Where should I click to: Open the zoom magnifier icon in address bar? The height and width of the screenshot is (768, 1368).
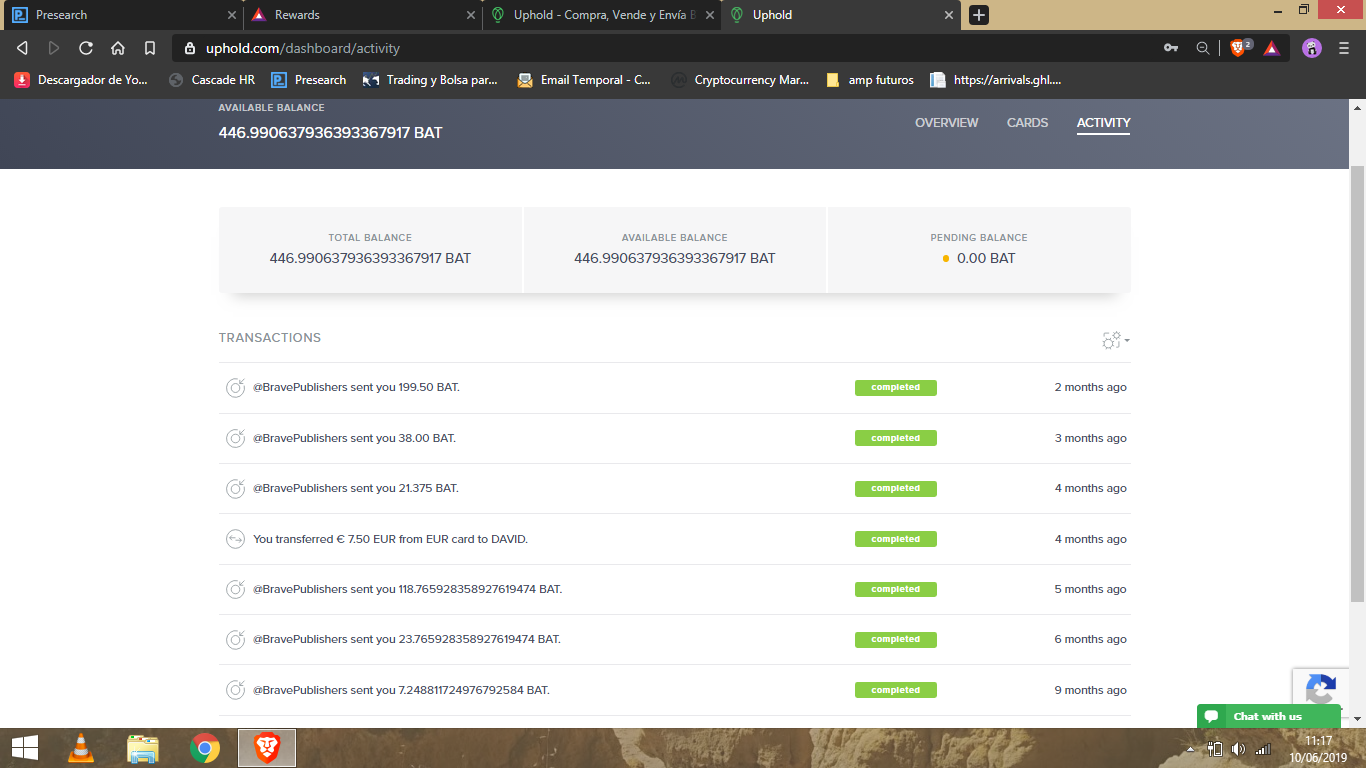pos(1203,48)
